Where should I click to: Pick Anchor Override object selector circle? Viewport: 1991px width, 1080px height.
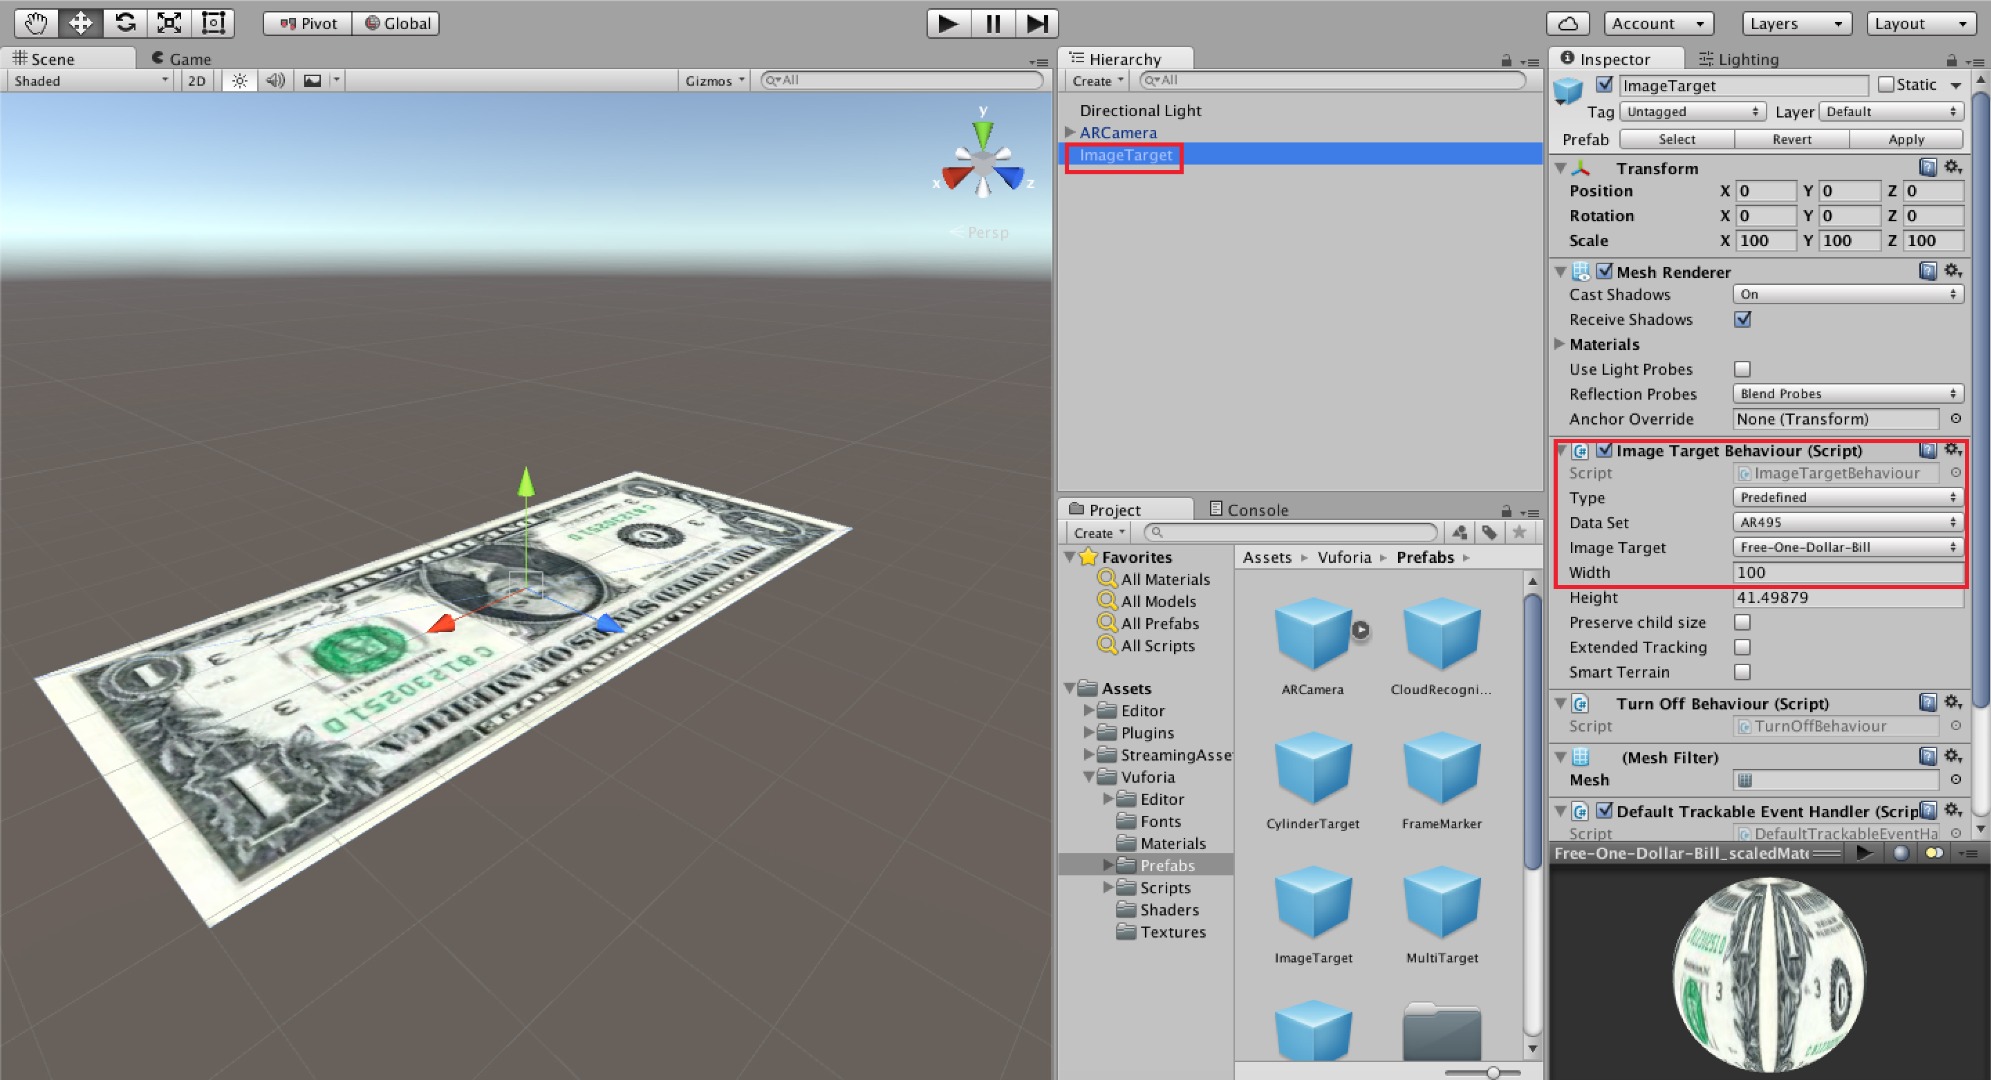click(x=1956, y=419)
